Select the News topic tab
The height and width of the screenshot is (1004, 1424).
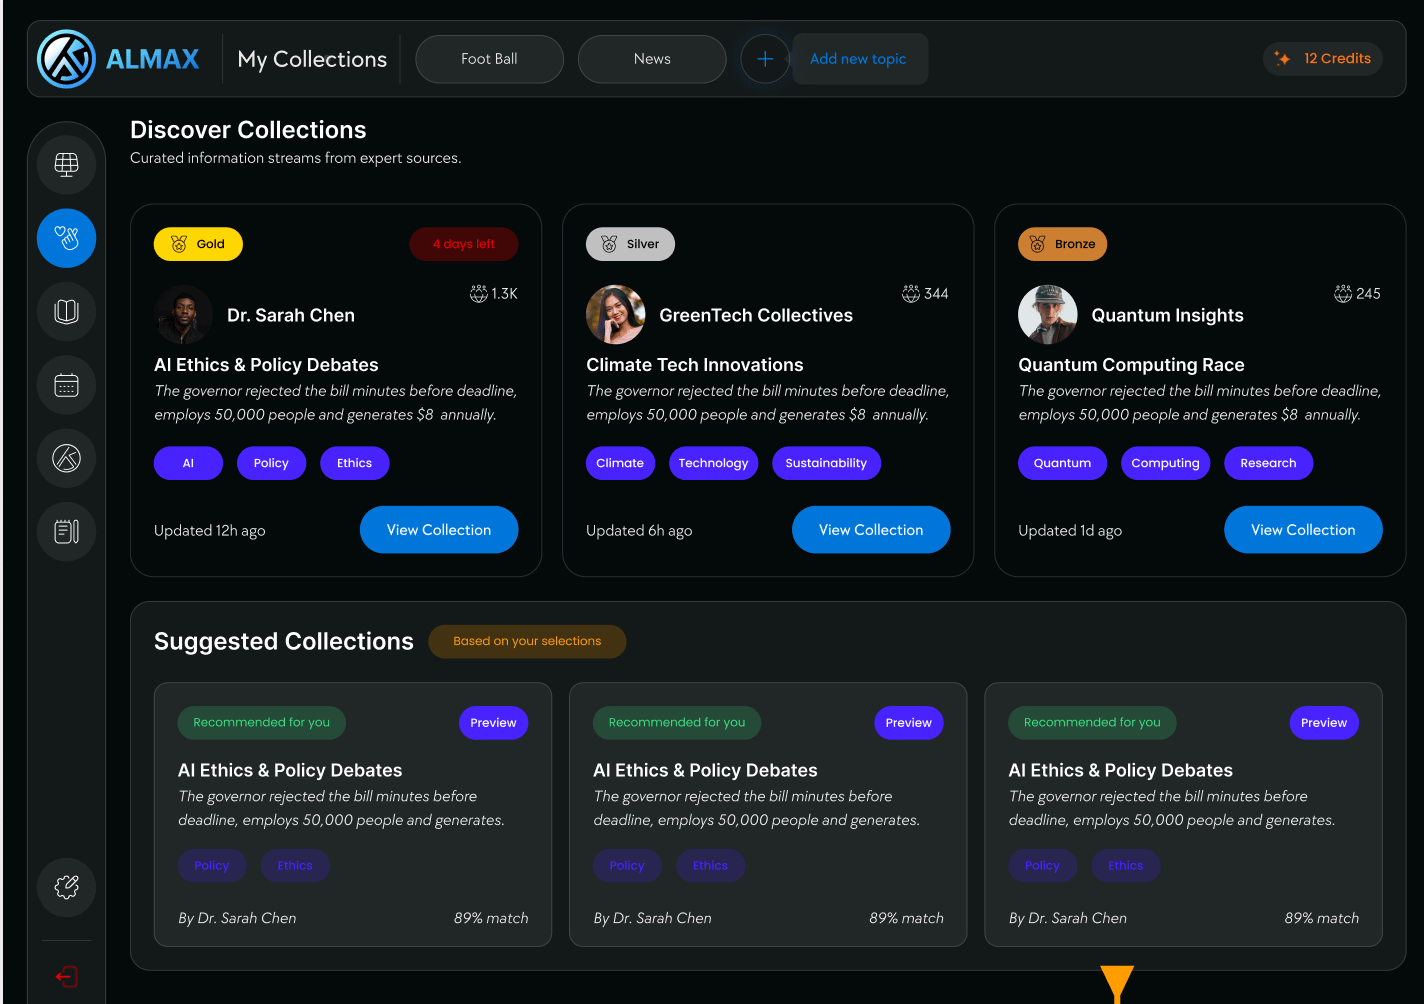click(652, 59)
